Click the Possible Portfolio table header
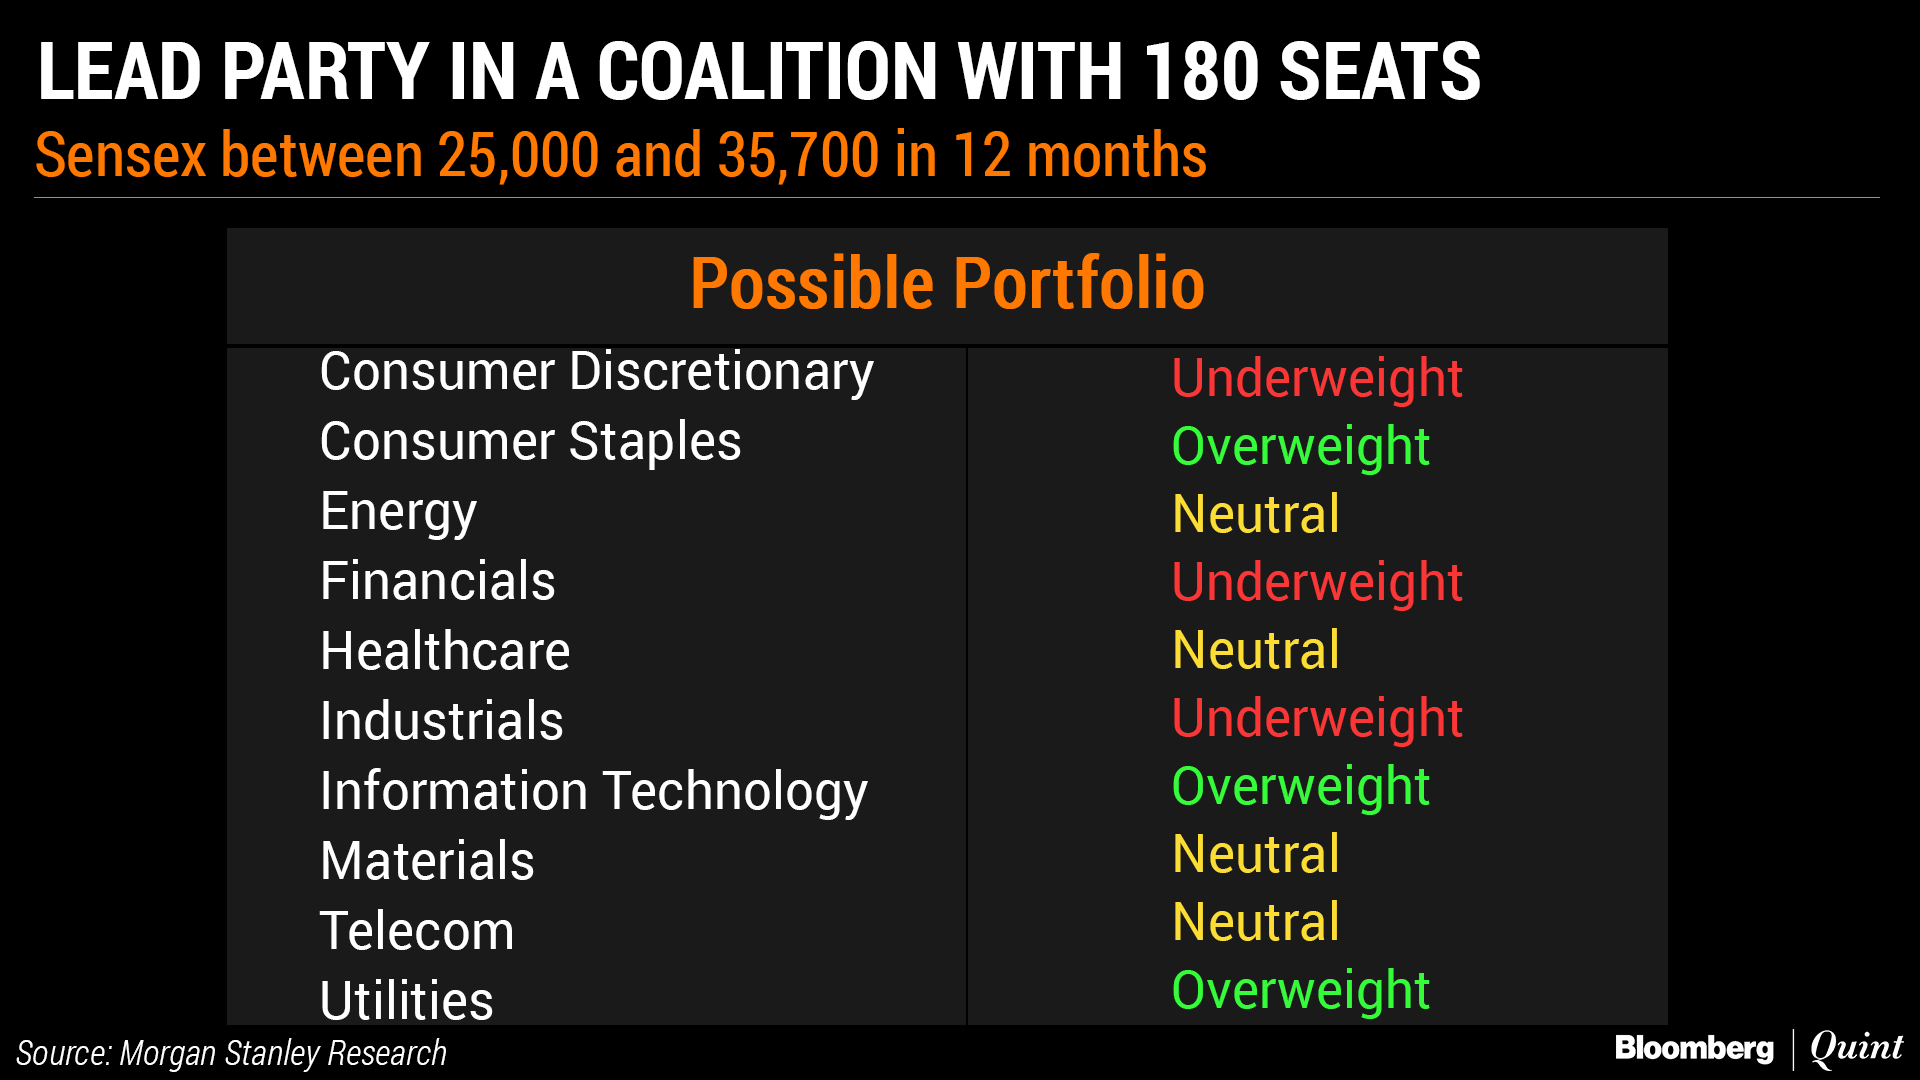 point(947,284)
